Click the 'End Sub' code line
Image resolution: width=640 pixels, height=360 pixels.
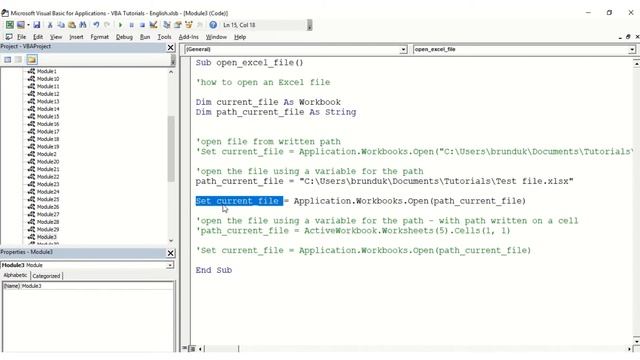point(213,270)
